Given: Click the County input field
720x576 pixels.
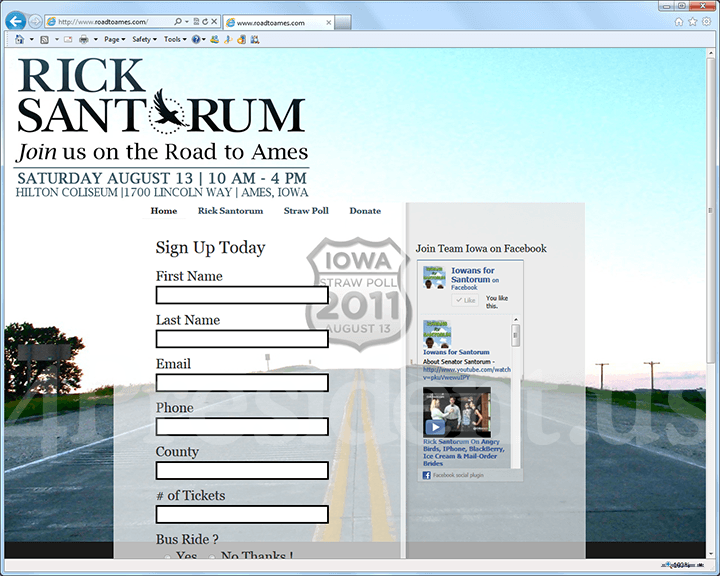Looking at the screenshot, I should (242, 470).
